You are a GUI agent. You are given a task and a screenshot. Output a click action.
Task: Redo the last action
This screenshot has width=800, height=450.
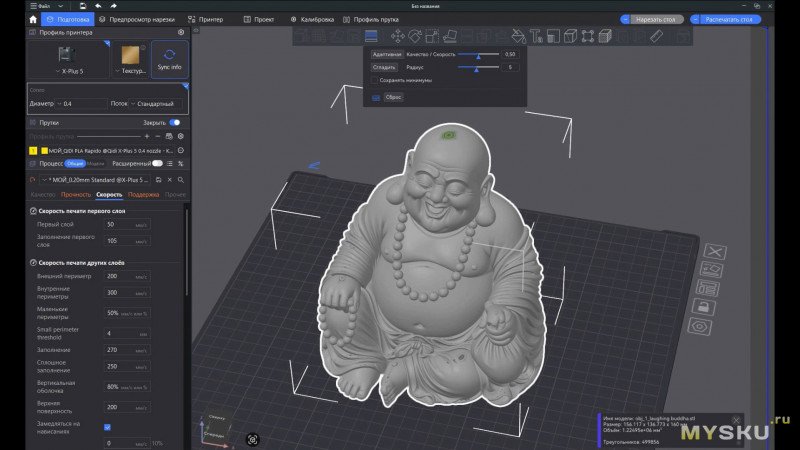113,6
